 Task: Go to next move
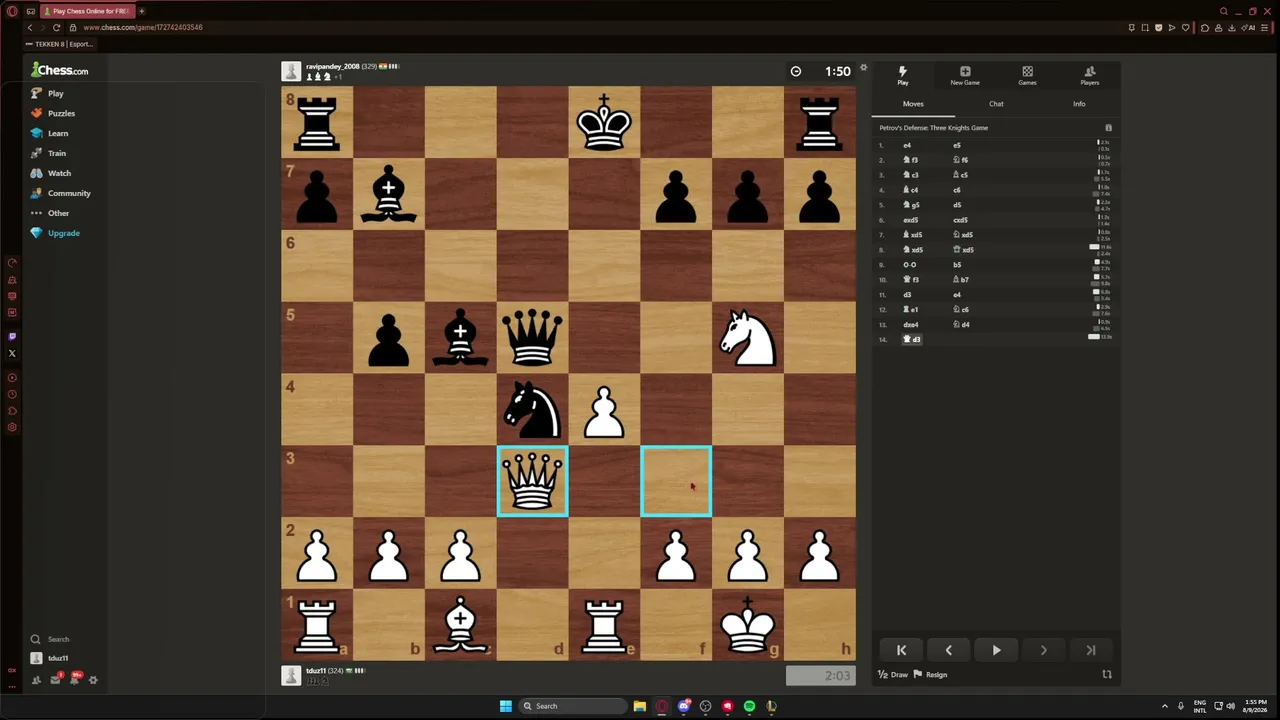coord(1043,650)
